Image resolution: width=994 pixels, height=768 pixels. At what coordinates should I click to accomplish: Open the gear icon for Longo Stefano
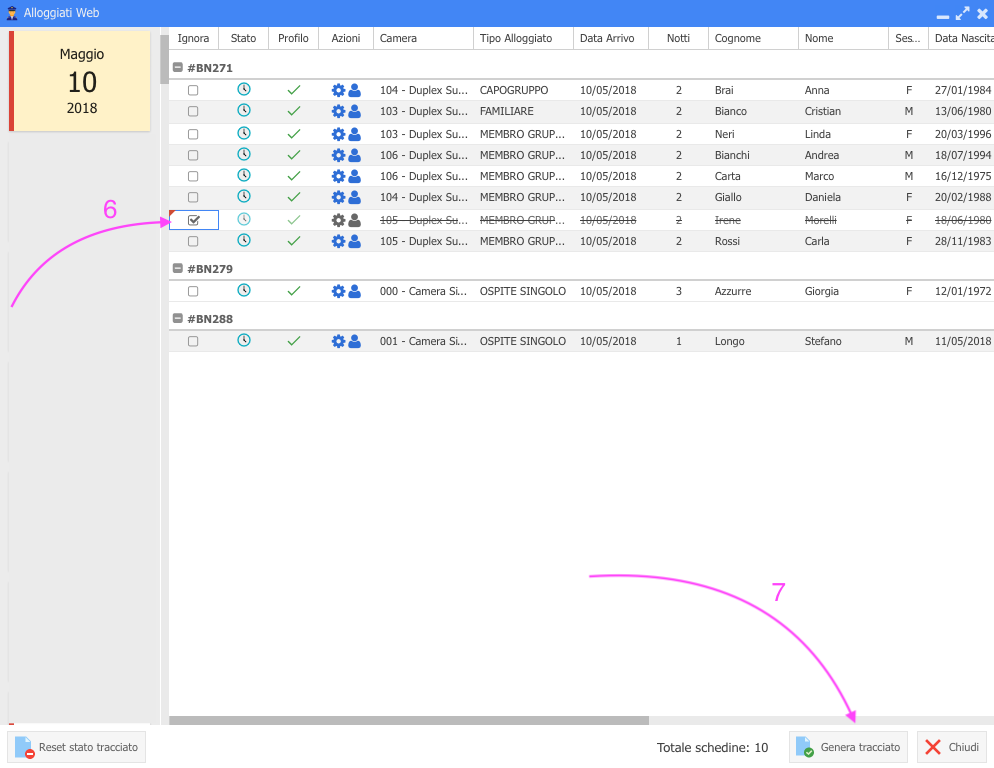point(339,341)
